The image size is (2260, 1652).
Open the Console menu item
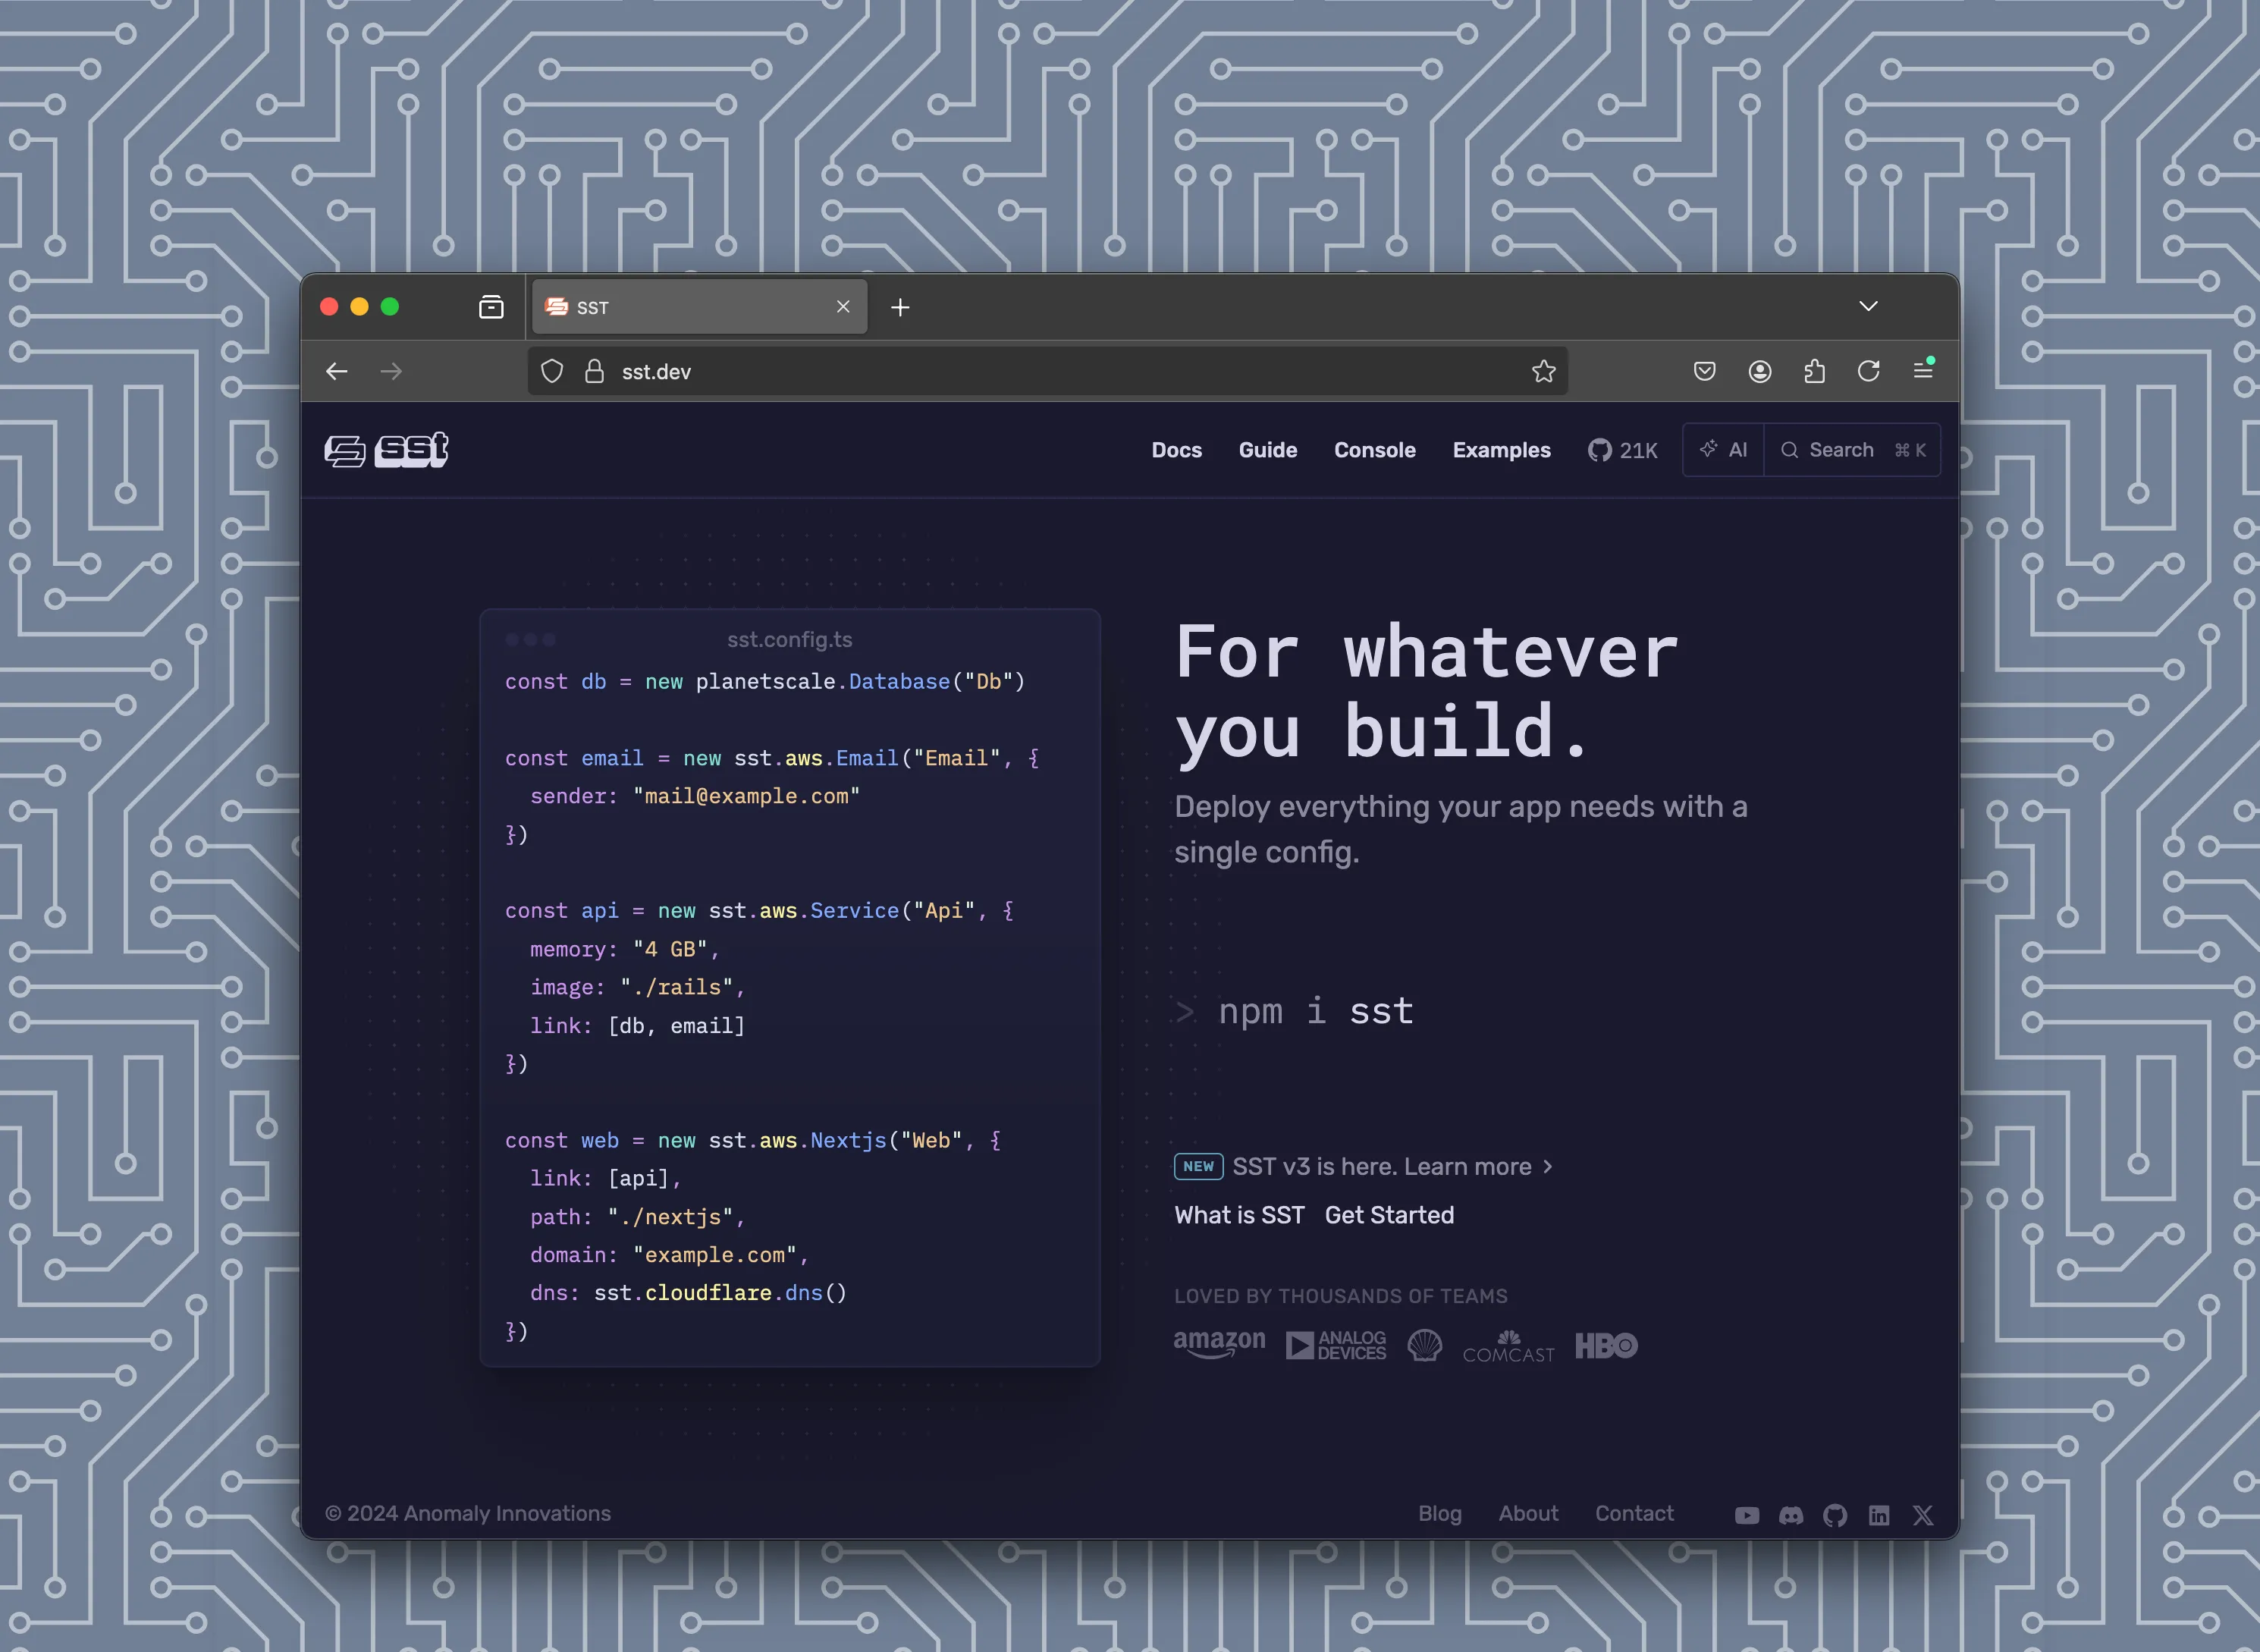[x=1374, y=450]
